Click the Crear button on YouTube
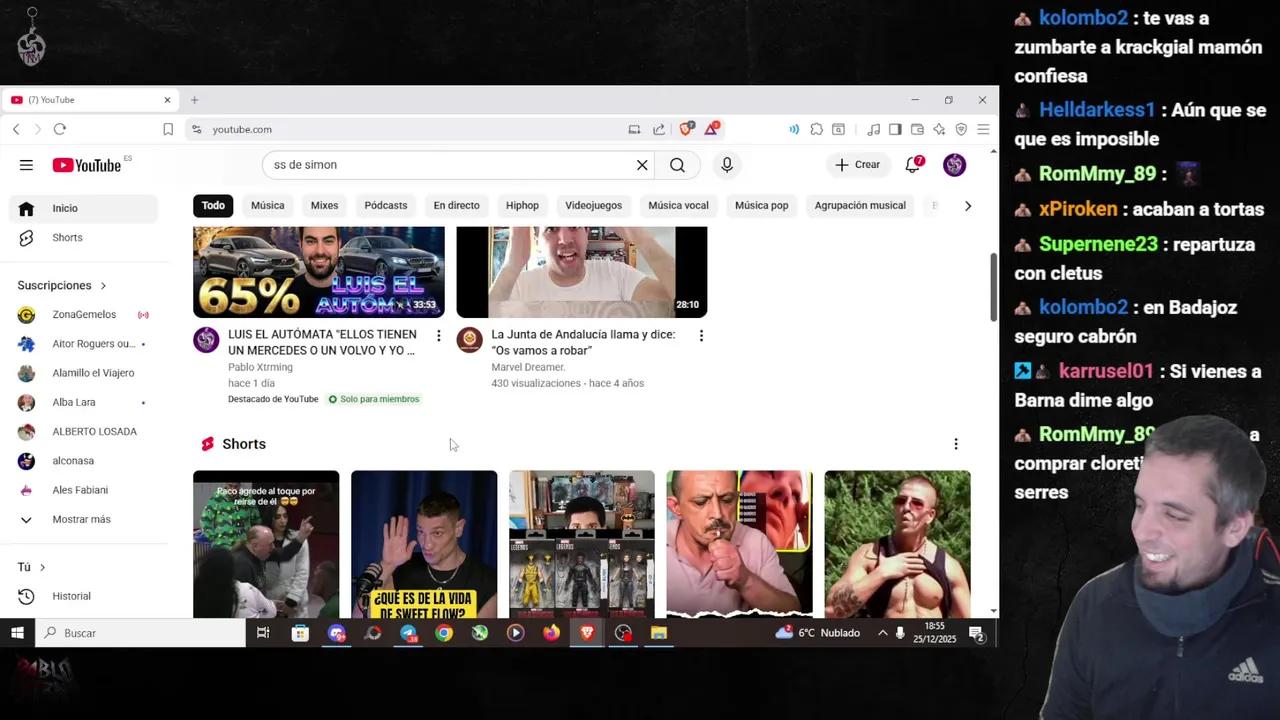 click(858, 164)
